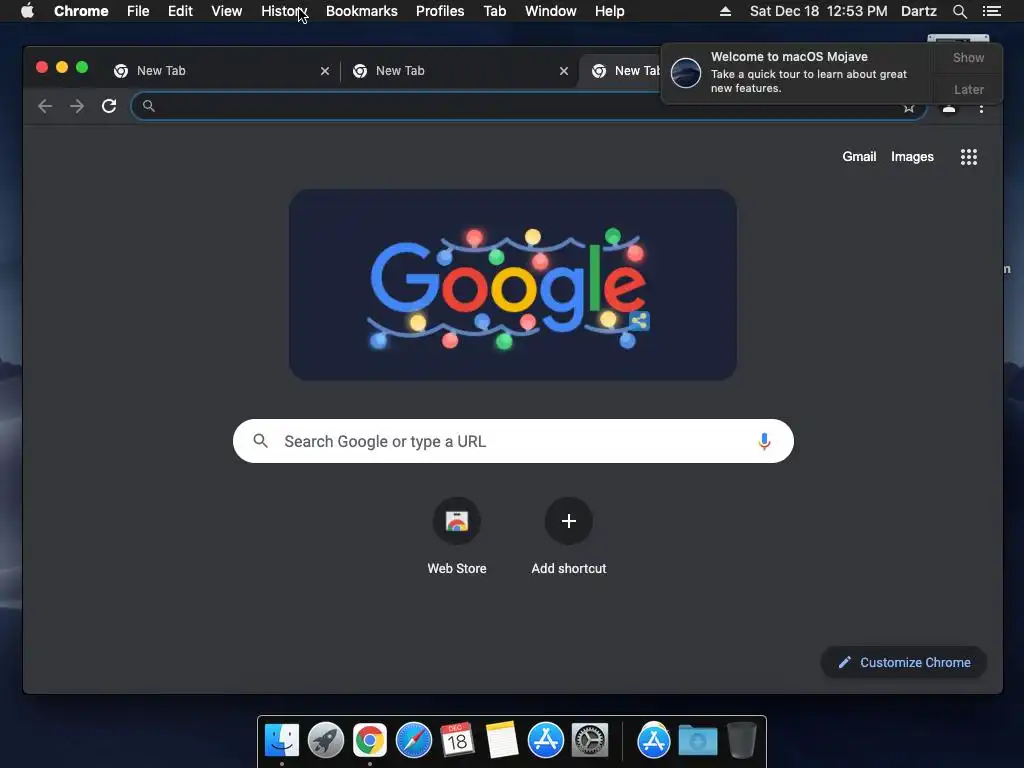This screenshot has width=1024, height=768.
Task: Open Notes from the dock
Action: (x=502, y=740)
